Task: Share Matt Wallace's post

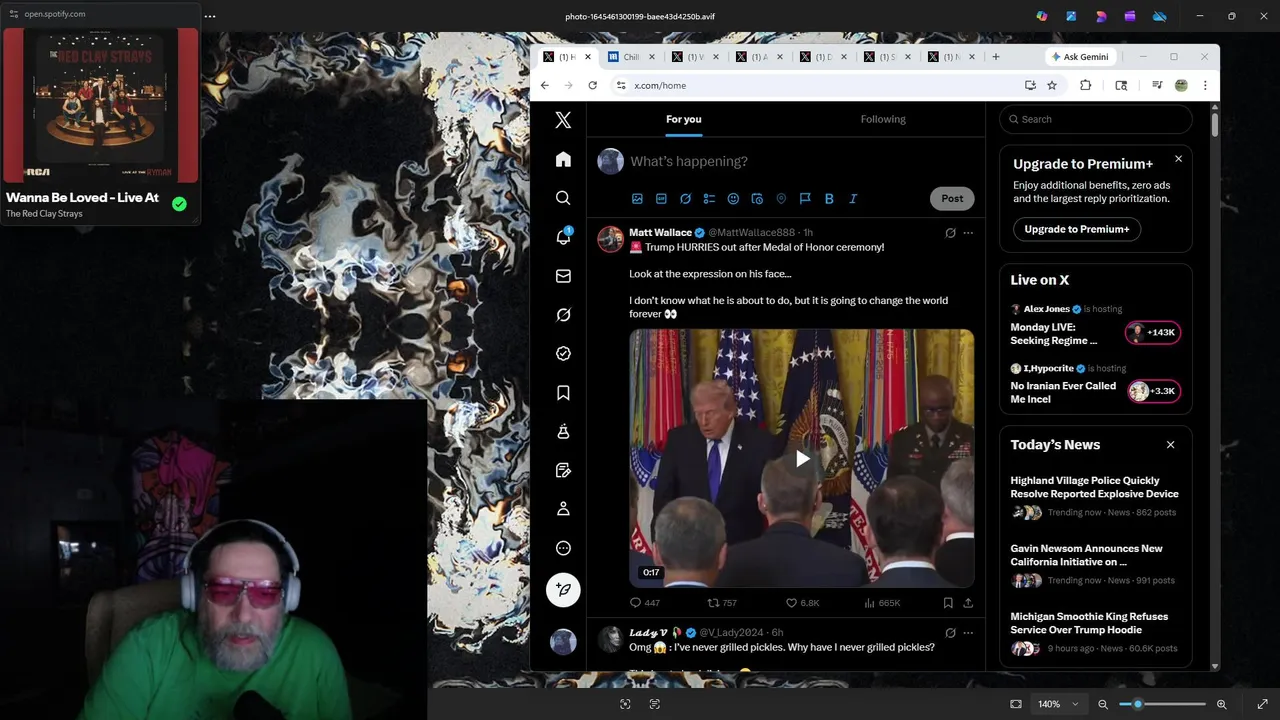Action: [x=968, y=603]
